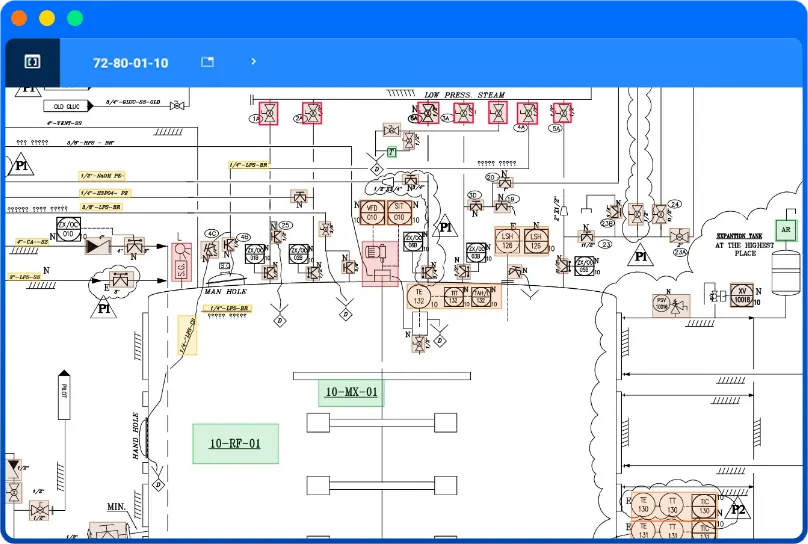808x544 pixels.
Task: Select the 10-RF-01 equipment tag
Action: pyautogui.click(x=235, y=444)
